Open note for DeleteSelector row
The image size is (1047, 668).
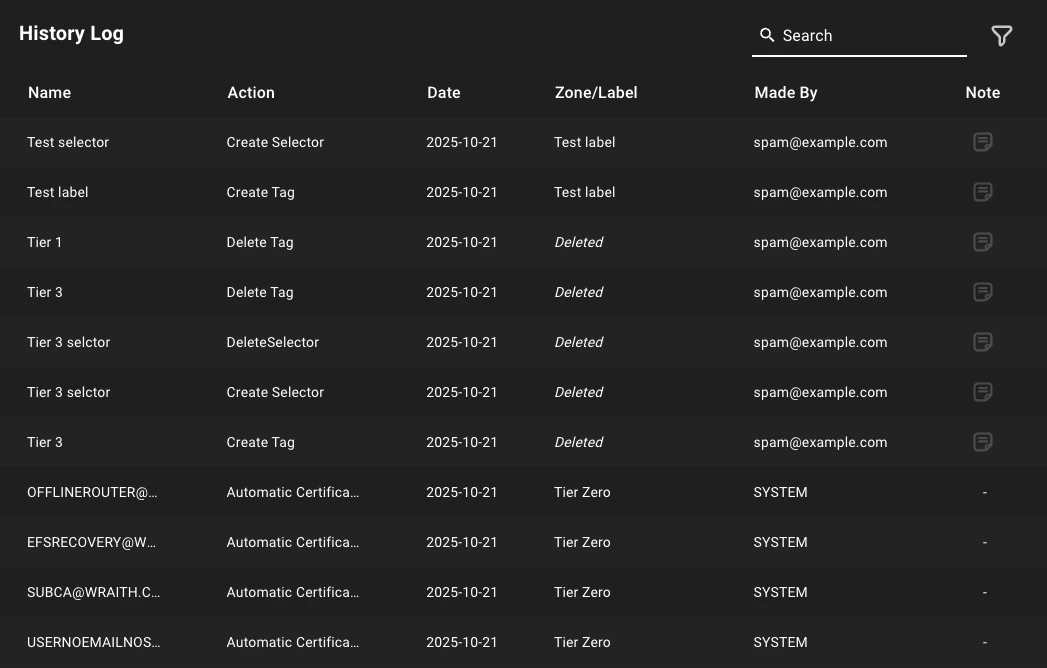coord(983,342)
